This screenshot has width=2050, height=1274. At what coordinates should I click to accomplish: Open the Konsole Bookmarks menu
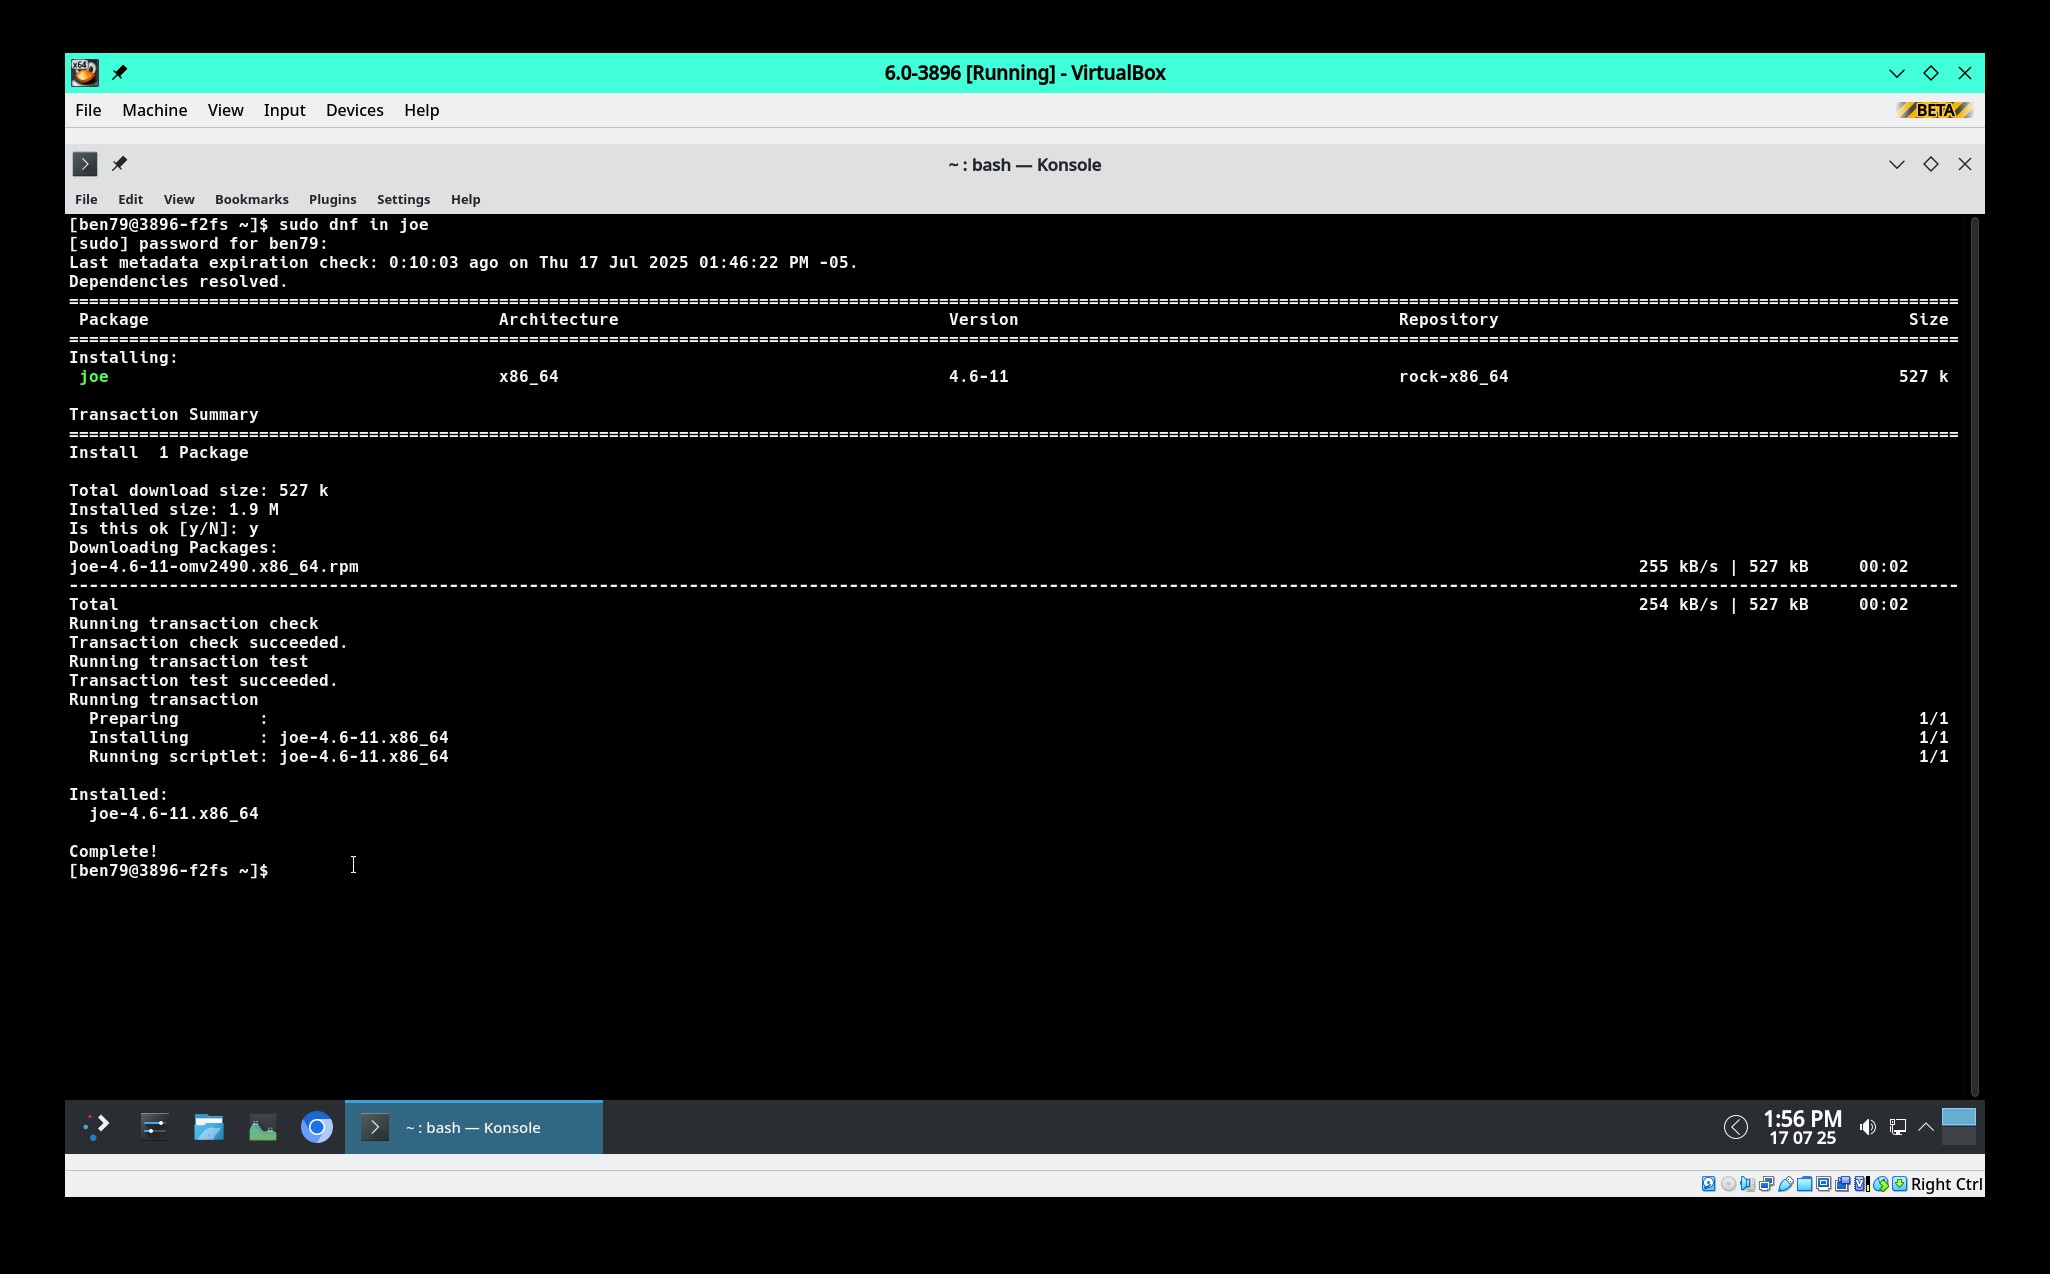[x=251, y=199]
